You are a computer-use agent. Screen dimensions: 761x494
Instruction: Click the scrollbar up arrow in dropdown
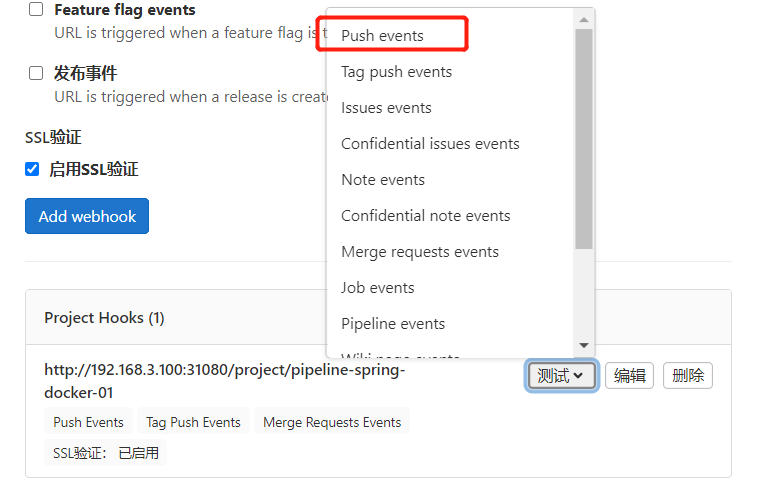pos(584,20)
